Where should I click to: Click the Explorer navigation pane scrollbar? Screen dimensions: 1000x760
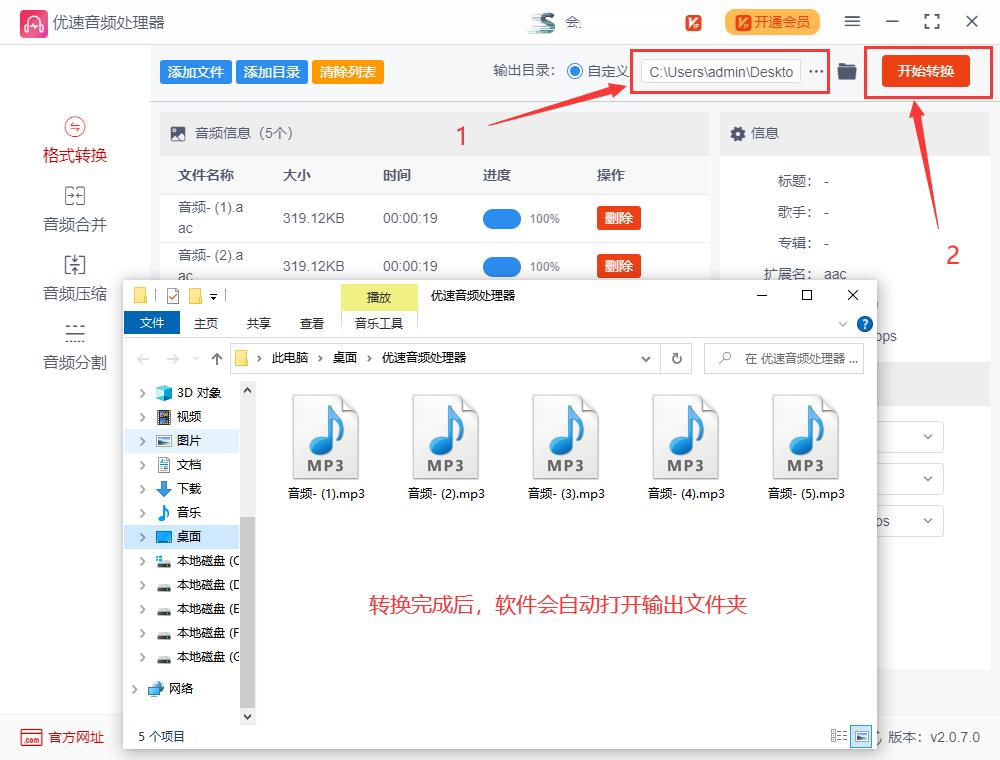click(x=247, y=612)
